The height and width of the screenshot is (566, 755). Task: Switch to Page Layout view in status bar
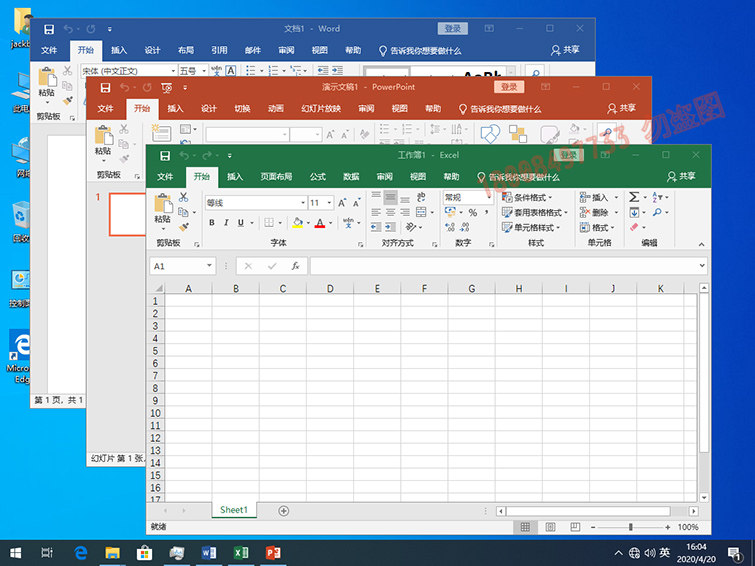pyautogui.click(x=550, y=527)
